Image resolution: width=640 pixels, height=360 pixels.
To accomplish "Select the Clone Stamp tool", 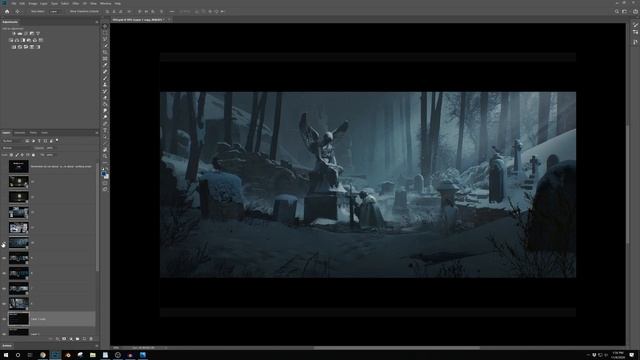I will click(x=105, y=85).
